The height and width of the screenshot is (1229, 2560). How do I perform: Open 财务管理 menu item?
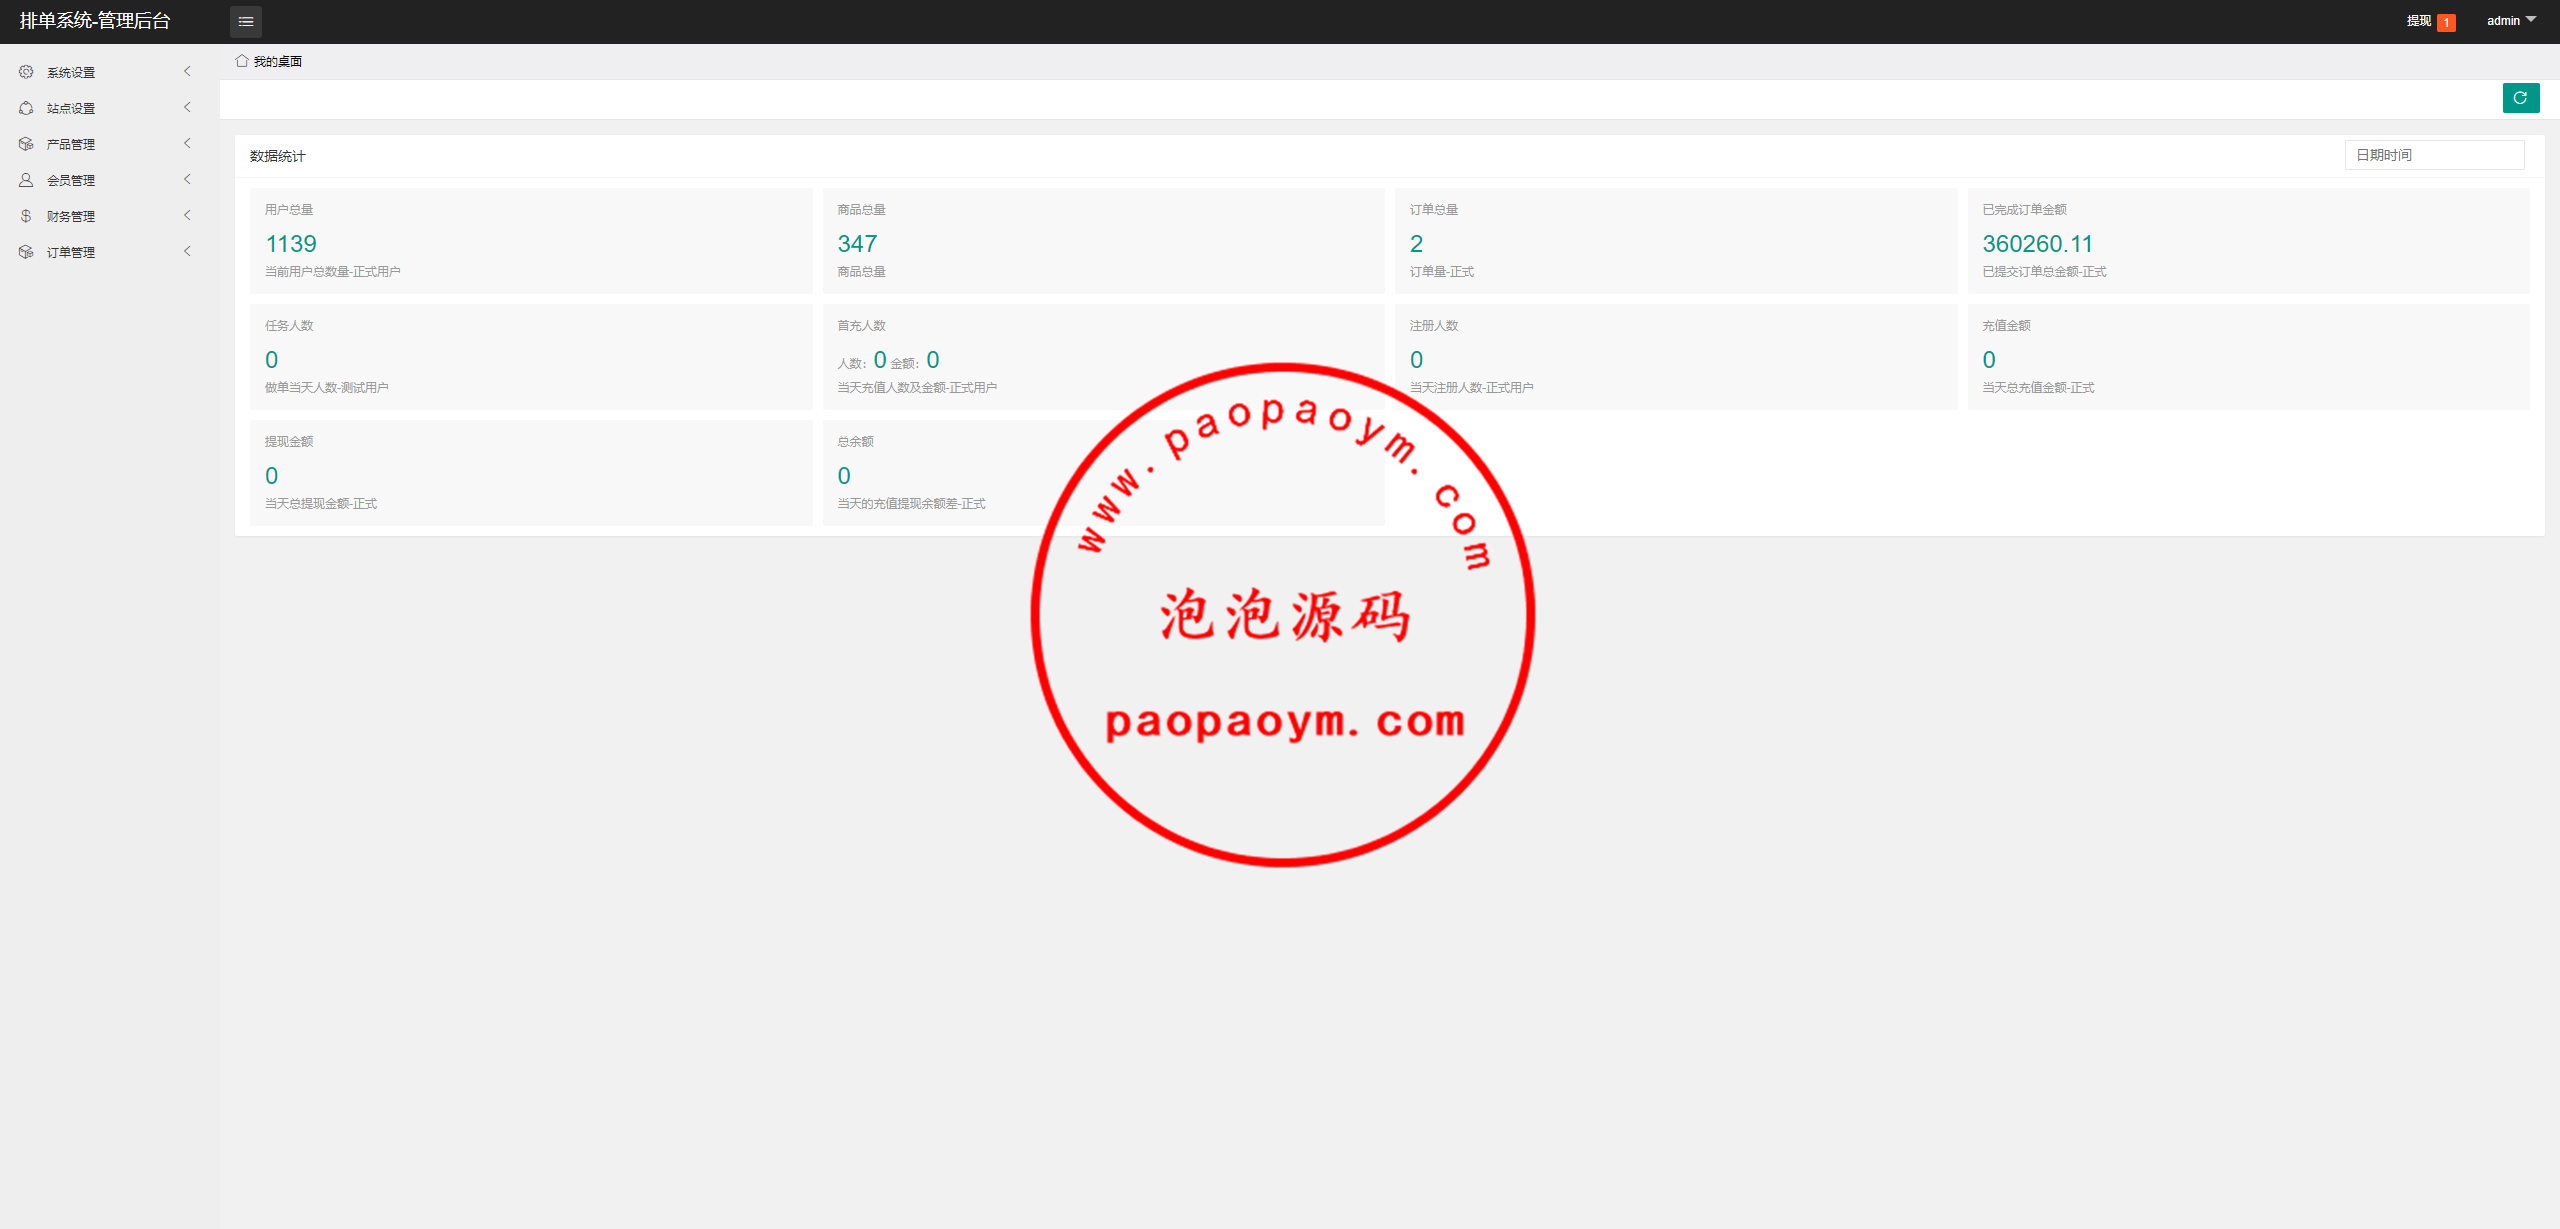(x=109, y=216)
